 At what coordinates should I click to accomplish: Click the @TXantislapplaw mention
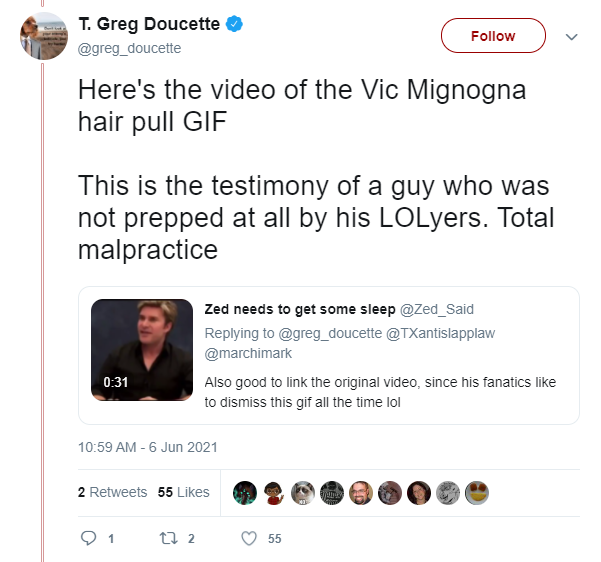440,333
